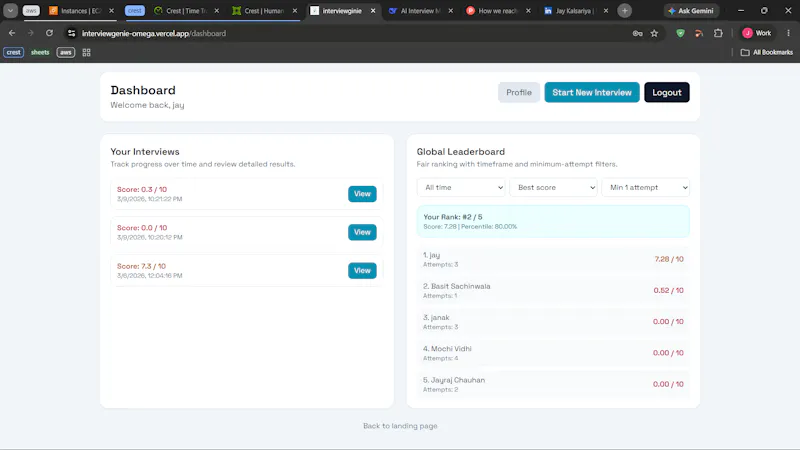Close the interviewginie tab
This screenshot has height=450, width=800.
(x=373, y=11)
